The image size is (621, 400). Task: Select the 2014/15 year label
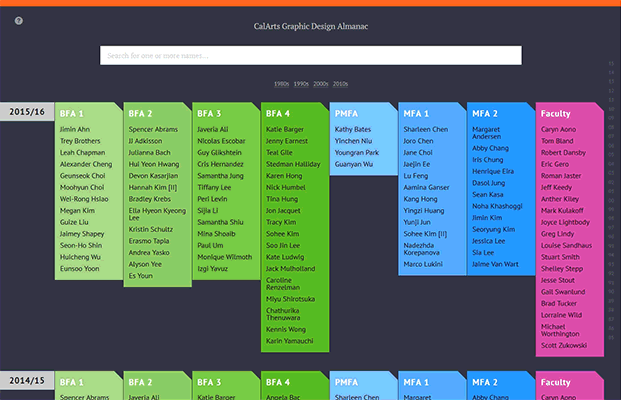click(26, 380)
